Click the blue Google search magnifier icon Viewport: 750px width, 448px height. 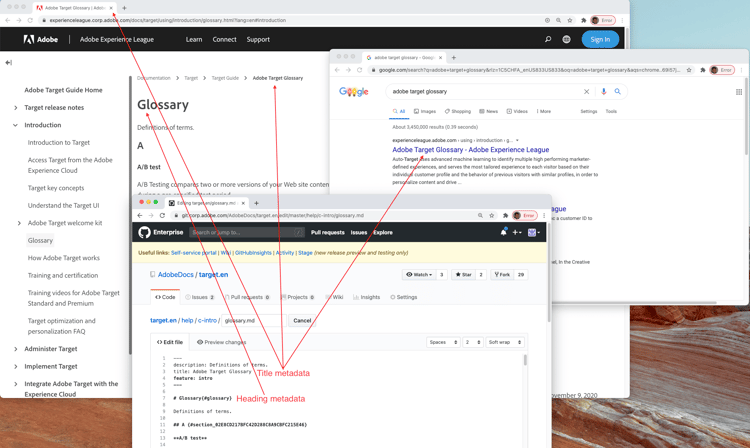coord(618,91)
